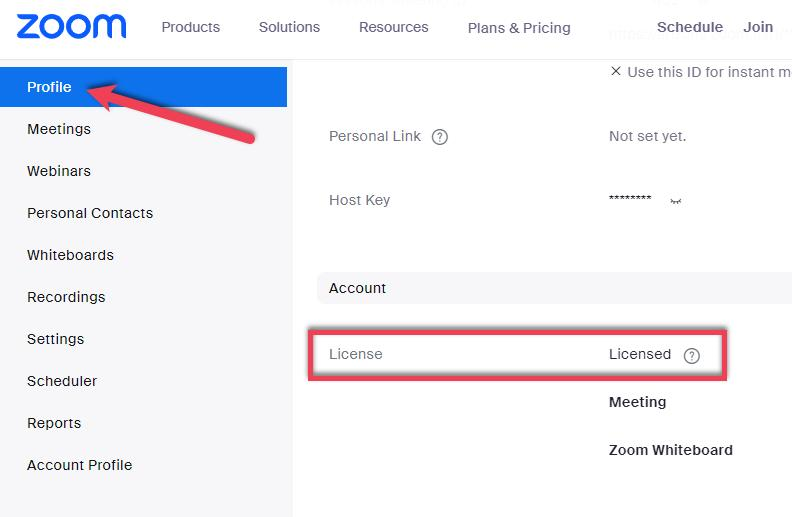The image size is (792, 517).
Task: Reveal Host Key with eye icon
Action: point(676,201)
